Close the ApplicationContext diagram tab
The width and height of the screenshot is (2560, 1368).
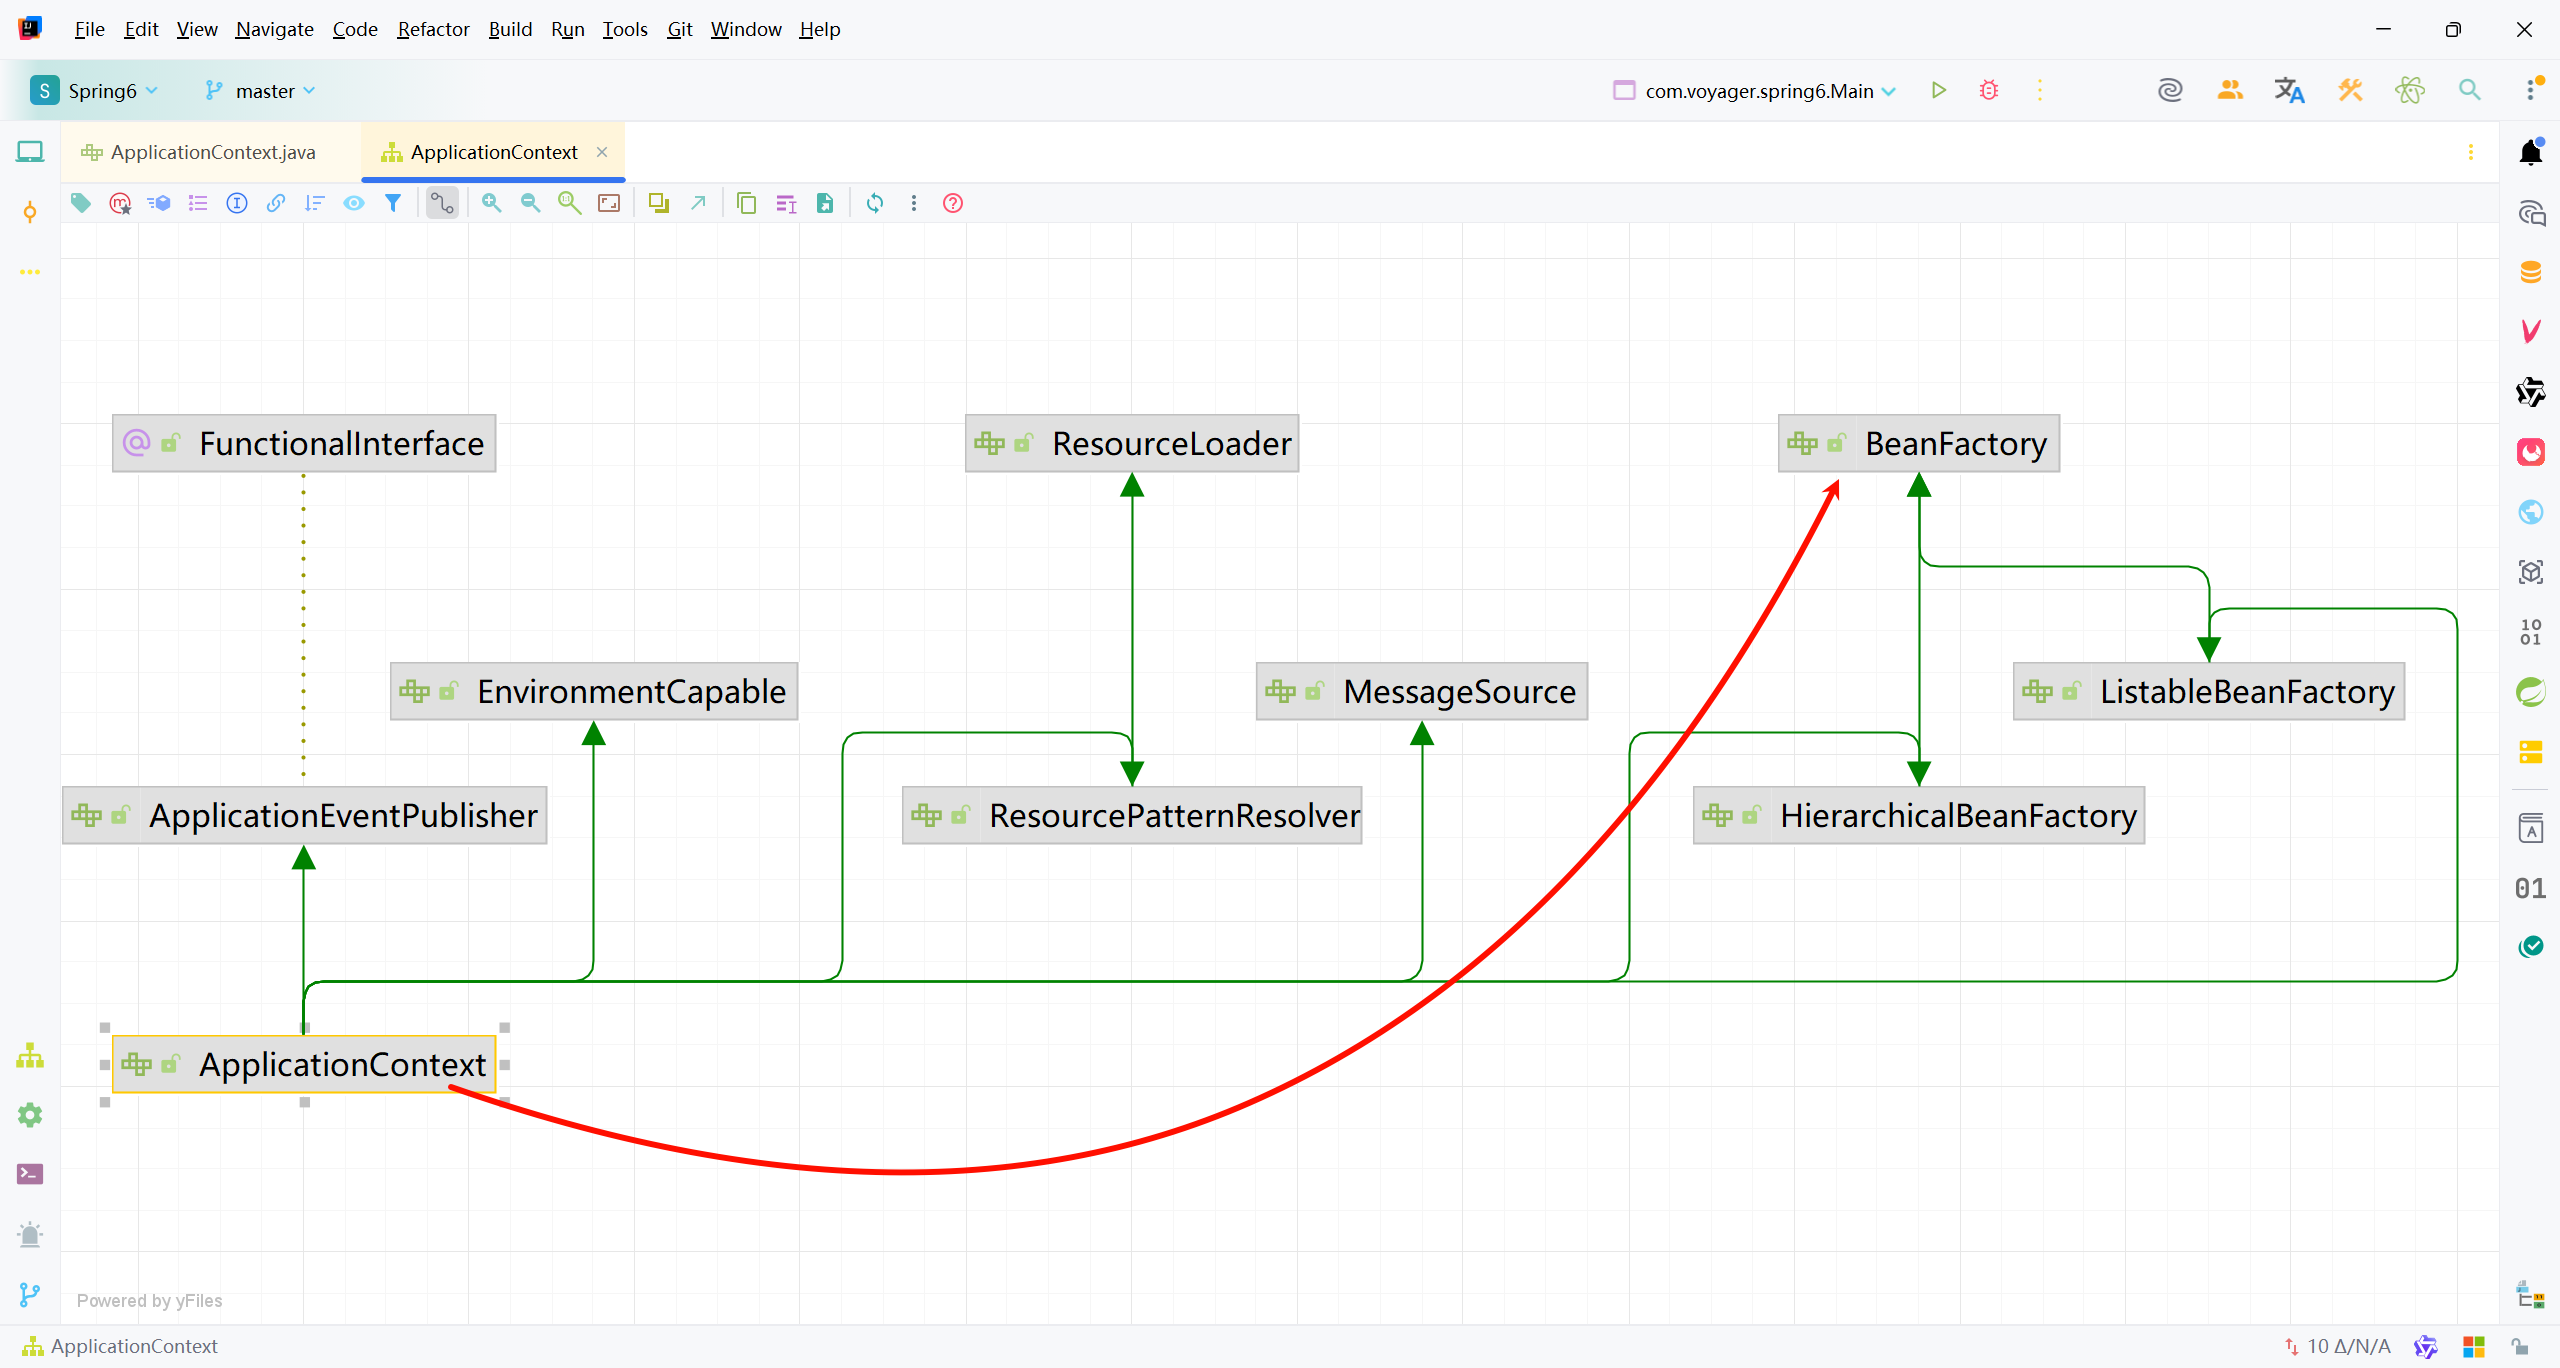click(x=602, y=152)
